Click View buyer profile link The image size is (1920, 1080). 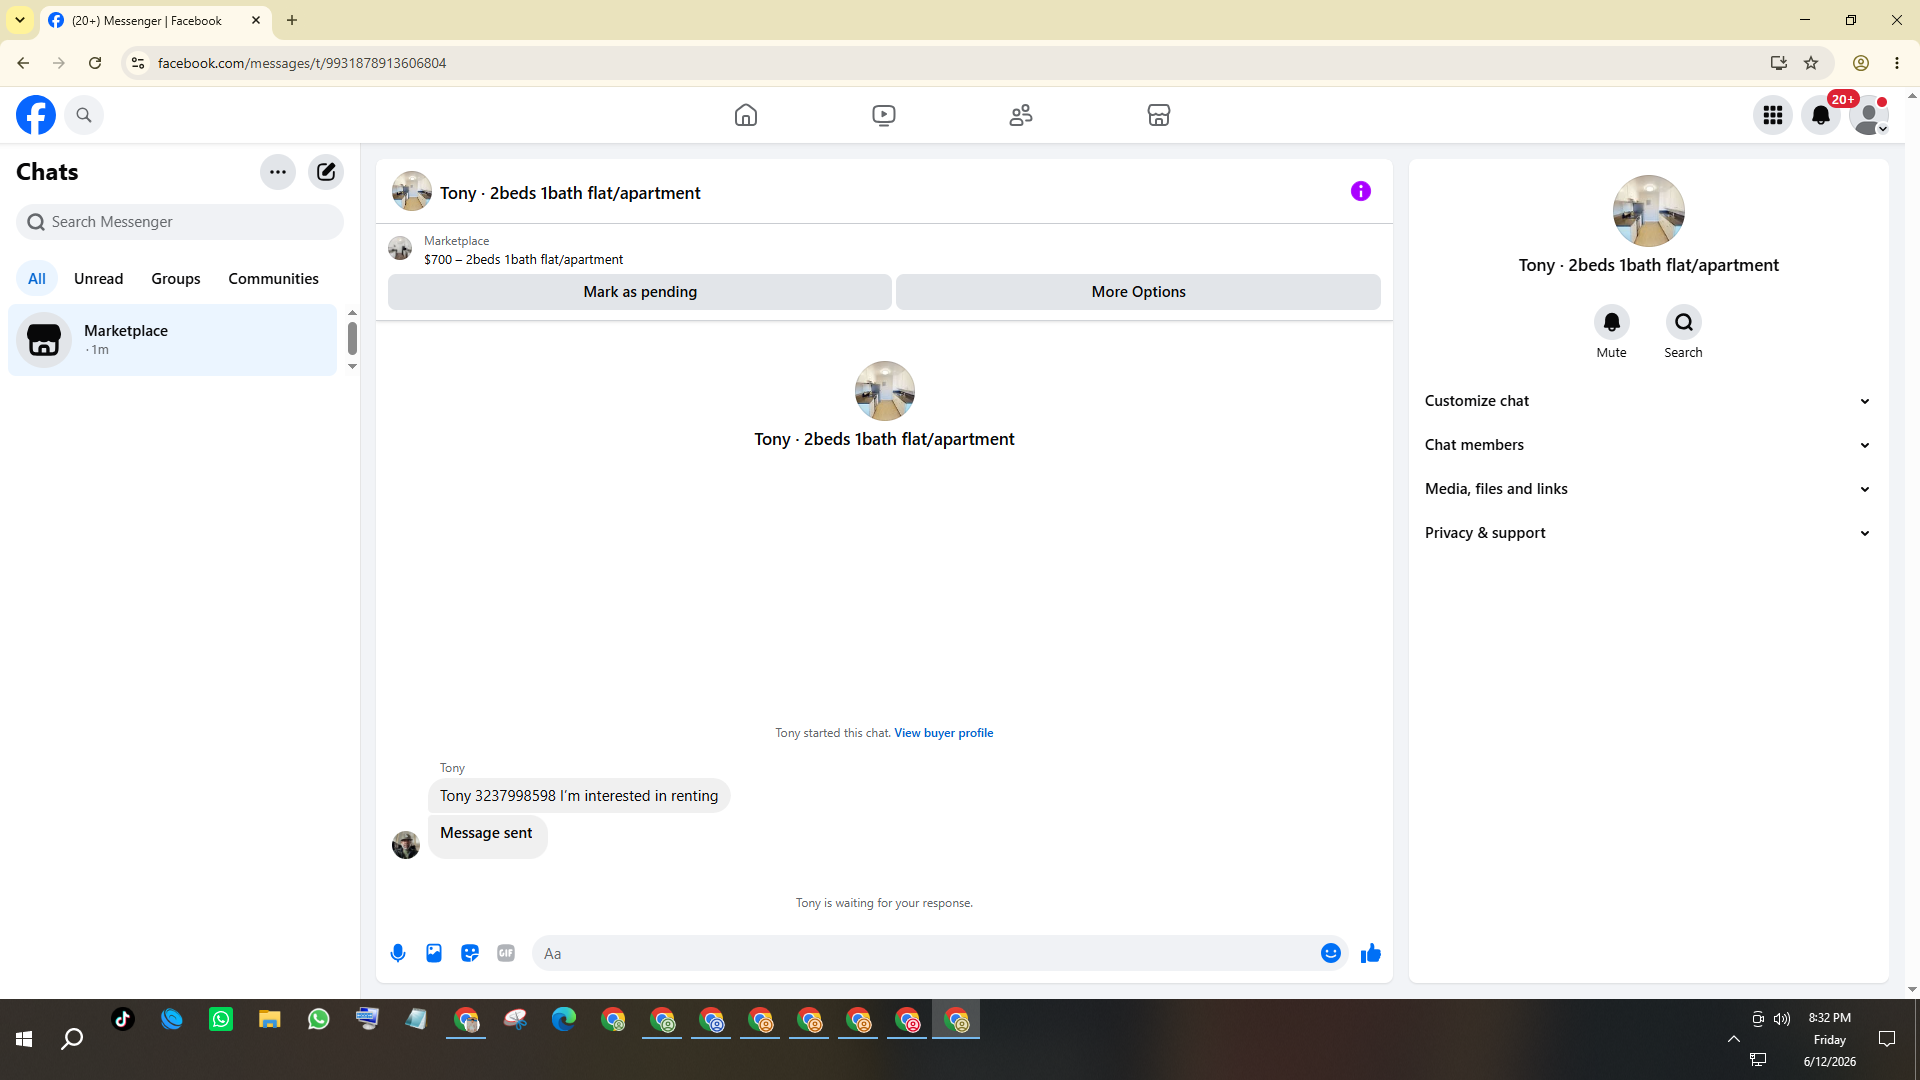(x=944, y=733)
